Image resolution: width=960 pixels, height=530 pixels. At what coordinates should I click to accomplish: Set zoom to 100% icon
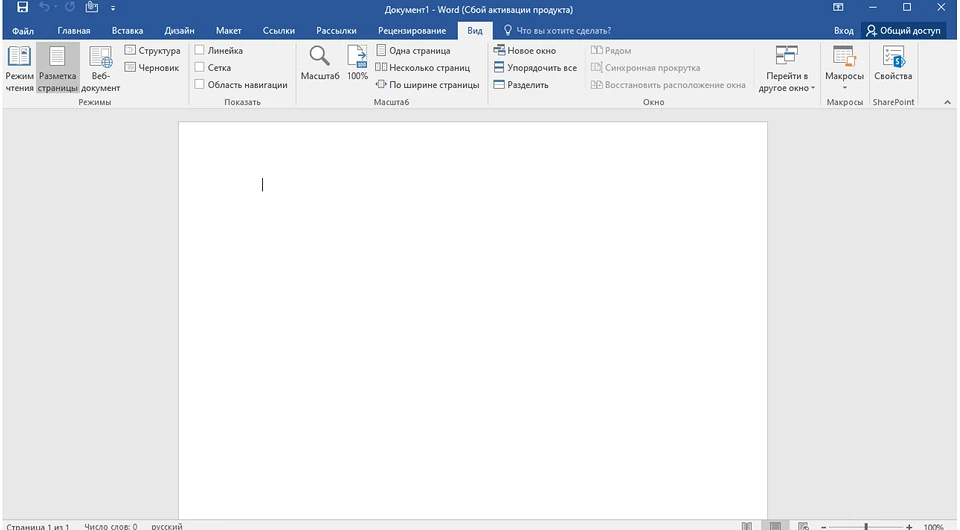click(x=357, y=62)
